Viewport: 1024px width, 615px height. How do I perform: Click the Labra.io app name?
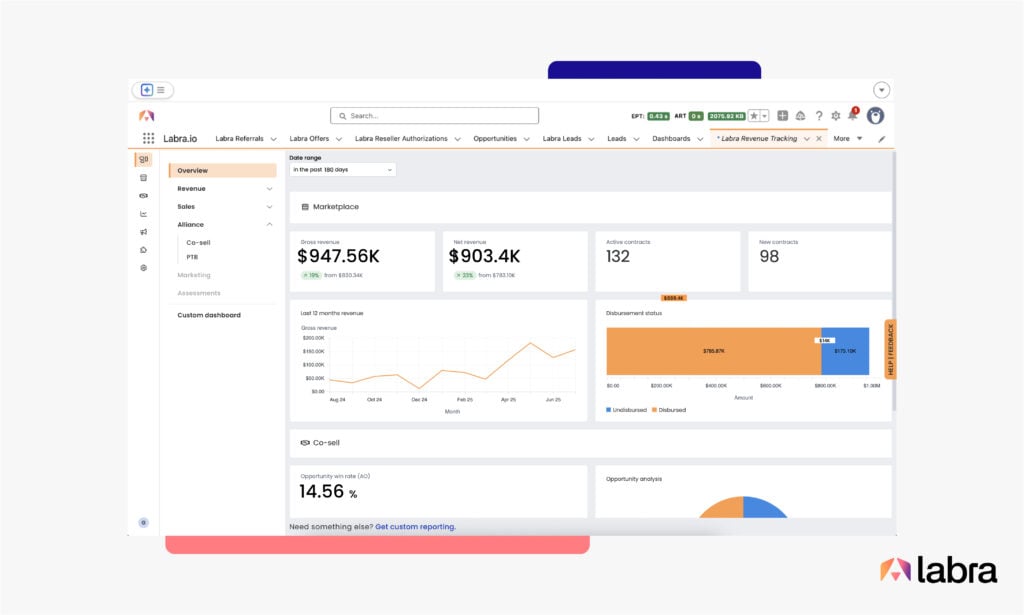(x=180, y=138)
